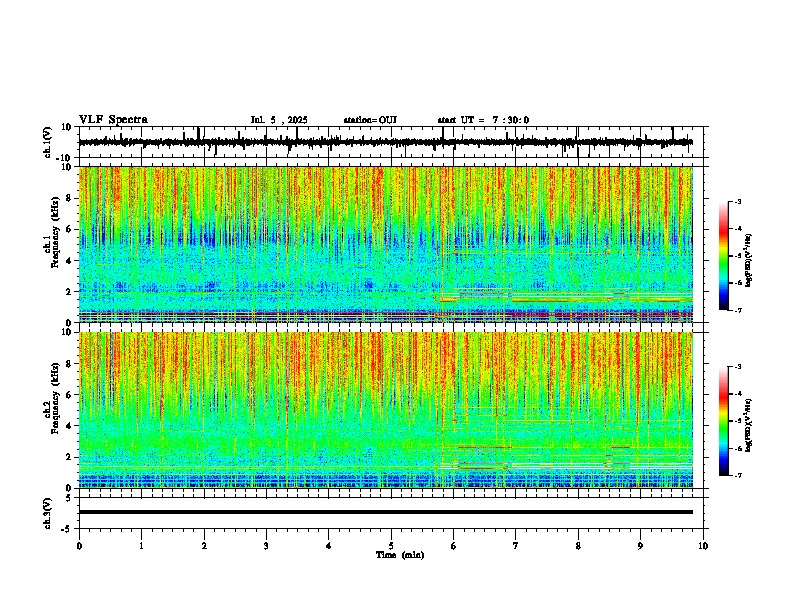Screen dimensions: 792x612
Task: Click the time axis tick label "7"
Action: coord(516,546)
